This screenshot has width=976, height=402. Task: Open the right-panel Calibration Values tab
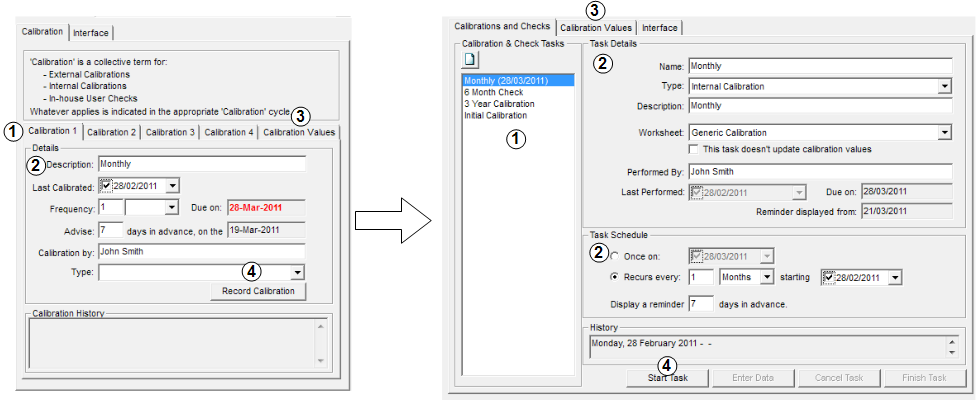596,28
